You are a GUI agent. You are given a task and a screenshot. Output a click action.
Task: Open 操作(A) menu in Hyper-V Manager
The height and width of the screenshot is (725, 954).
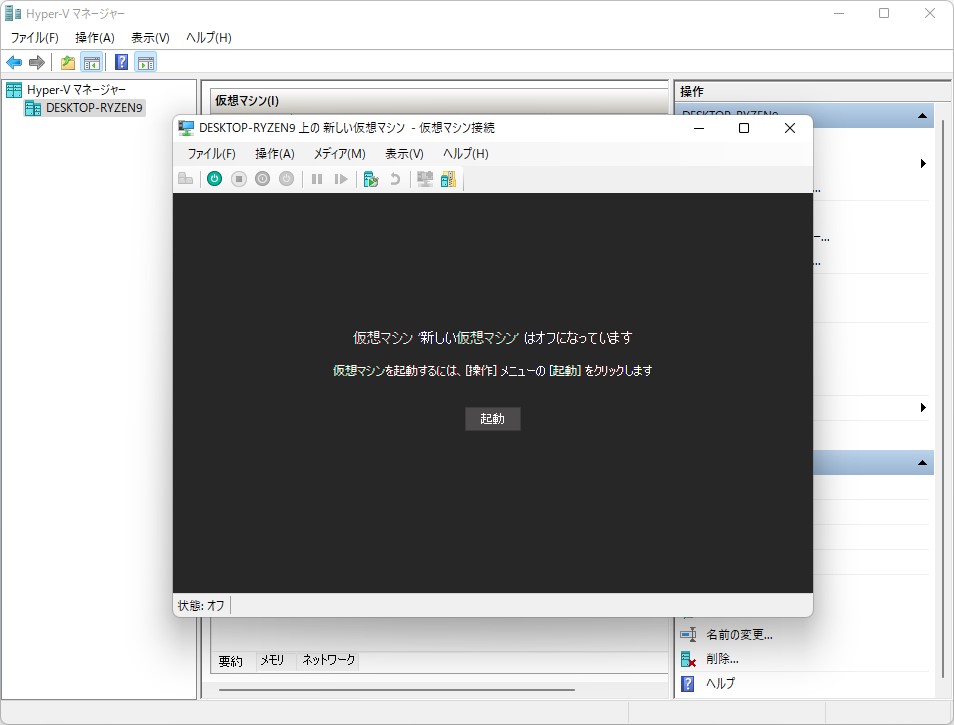95,38
